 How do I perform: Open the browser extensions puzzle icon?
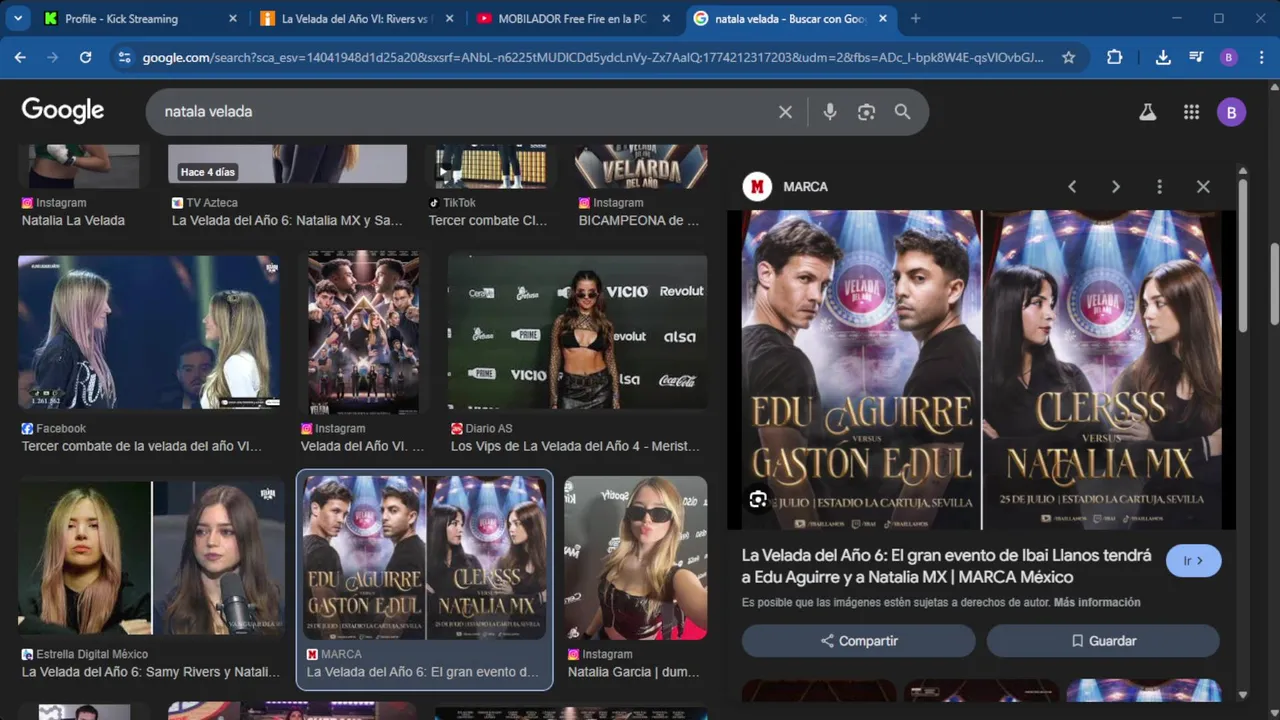1114,58
